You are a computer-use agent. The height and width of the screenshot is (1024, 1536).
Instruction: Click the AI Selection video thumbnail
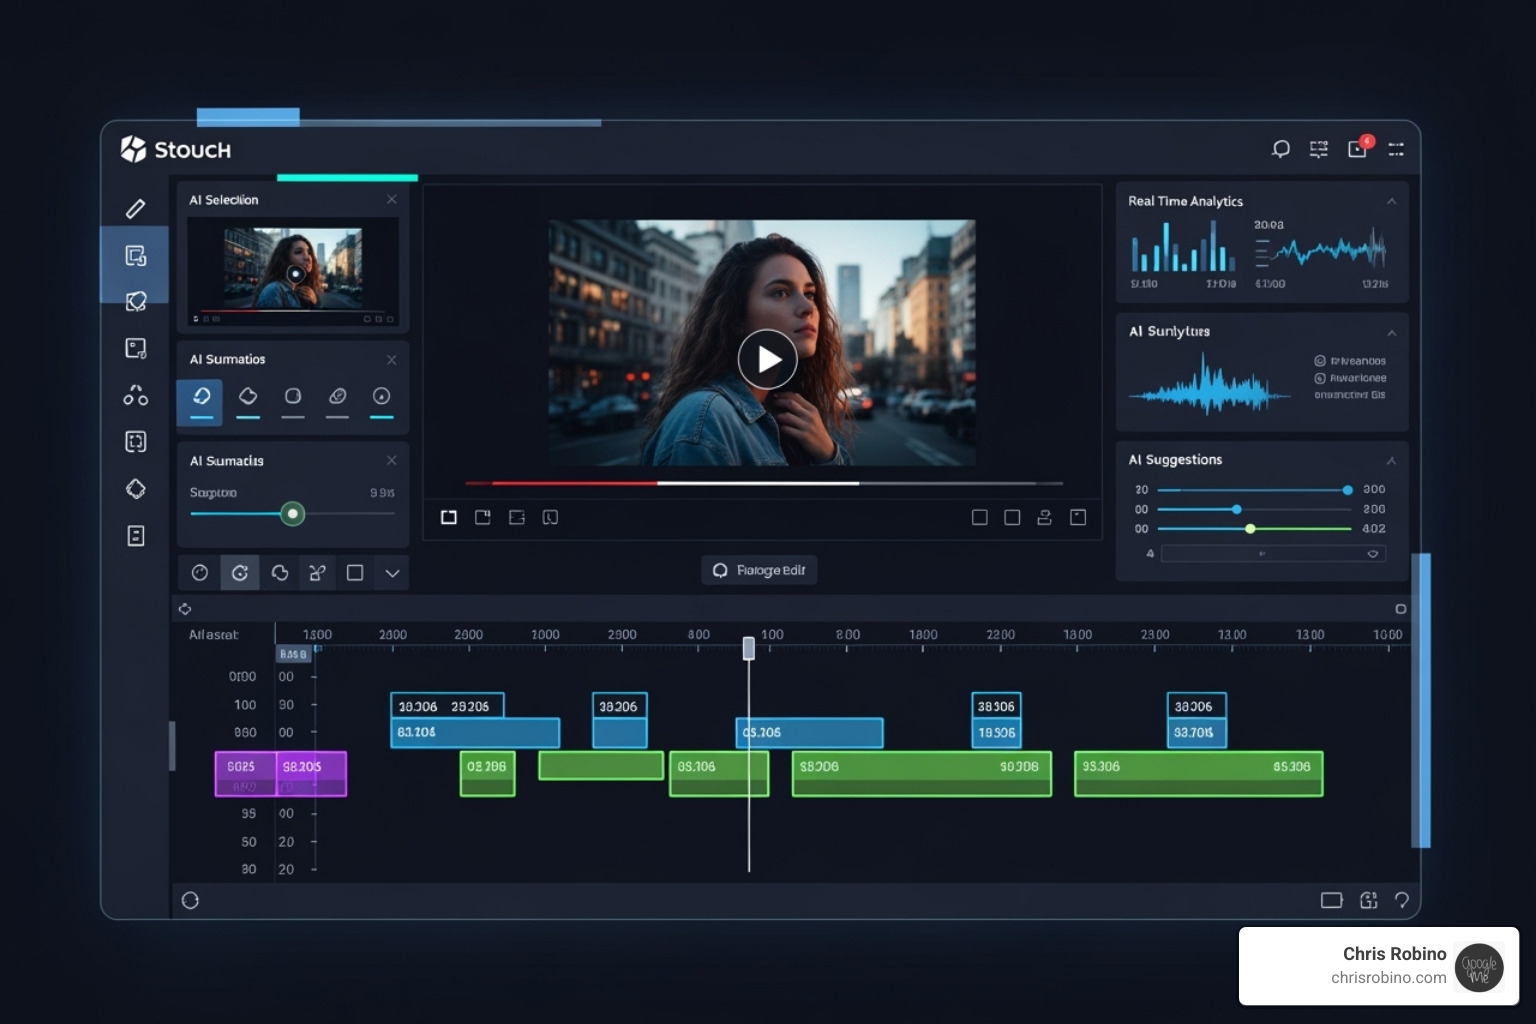[x=293, y=270]
